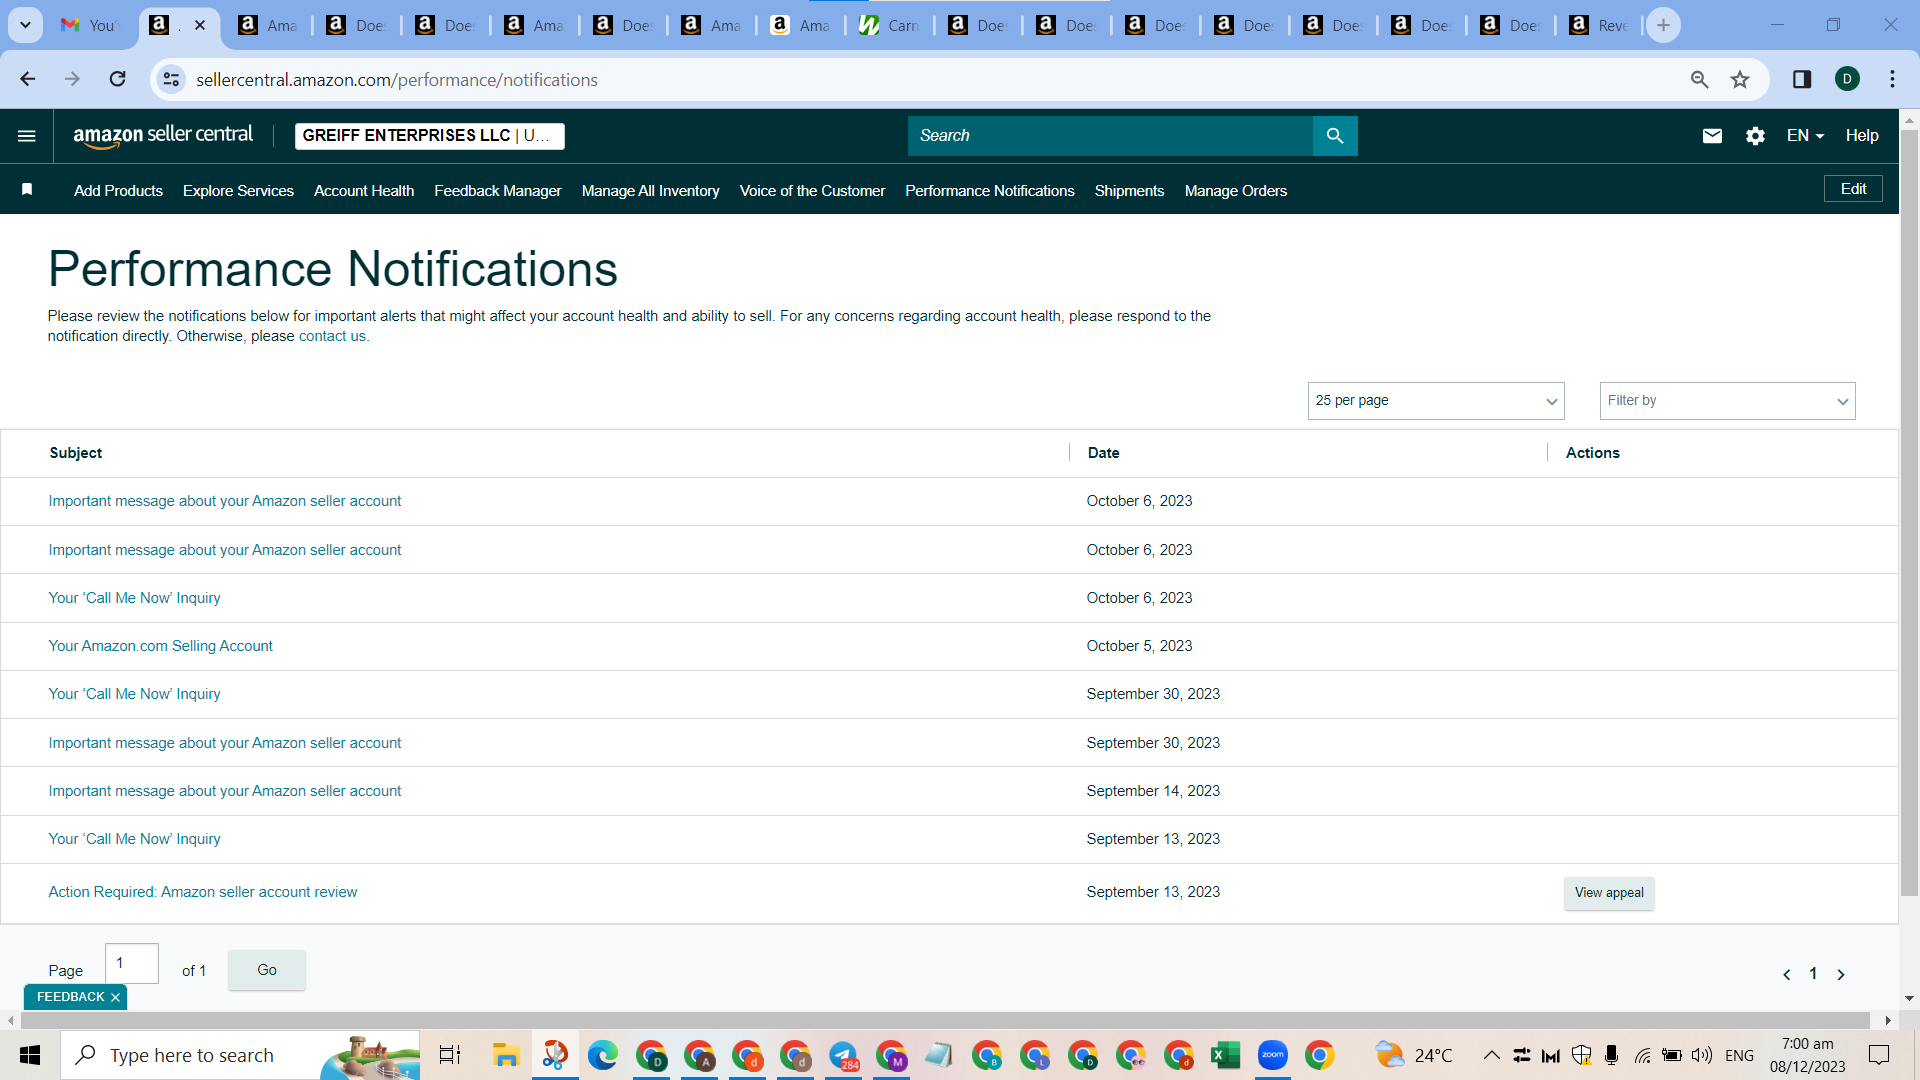This screenshot has width=1920, height=1080.
Task: Click the Seller Central search field
Action: 1110,136
